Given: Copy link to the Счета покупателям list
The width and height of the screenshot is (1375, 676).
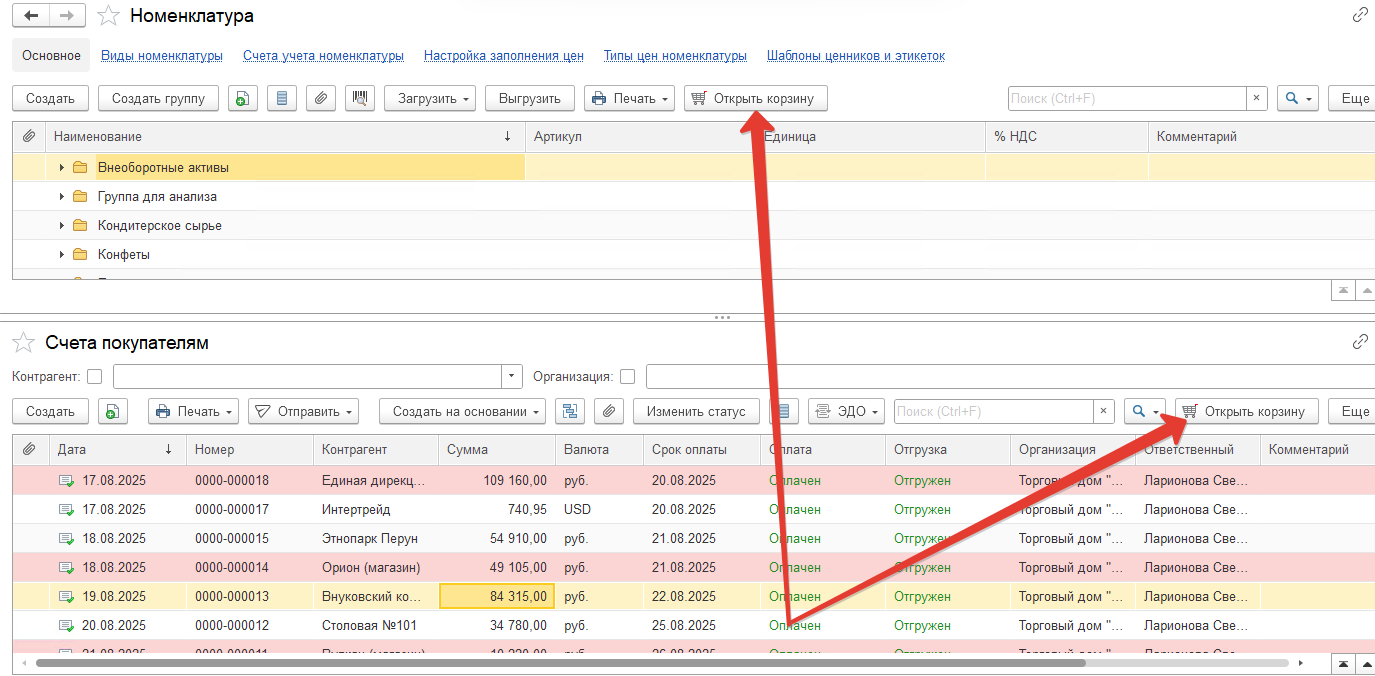Looking at the screenshot, I should click(1360, 342).
